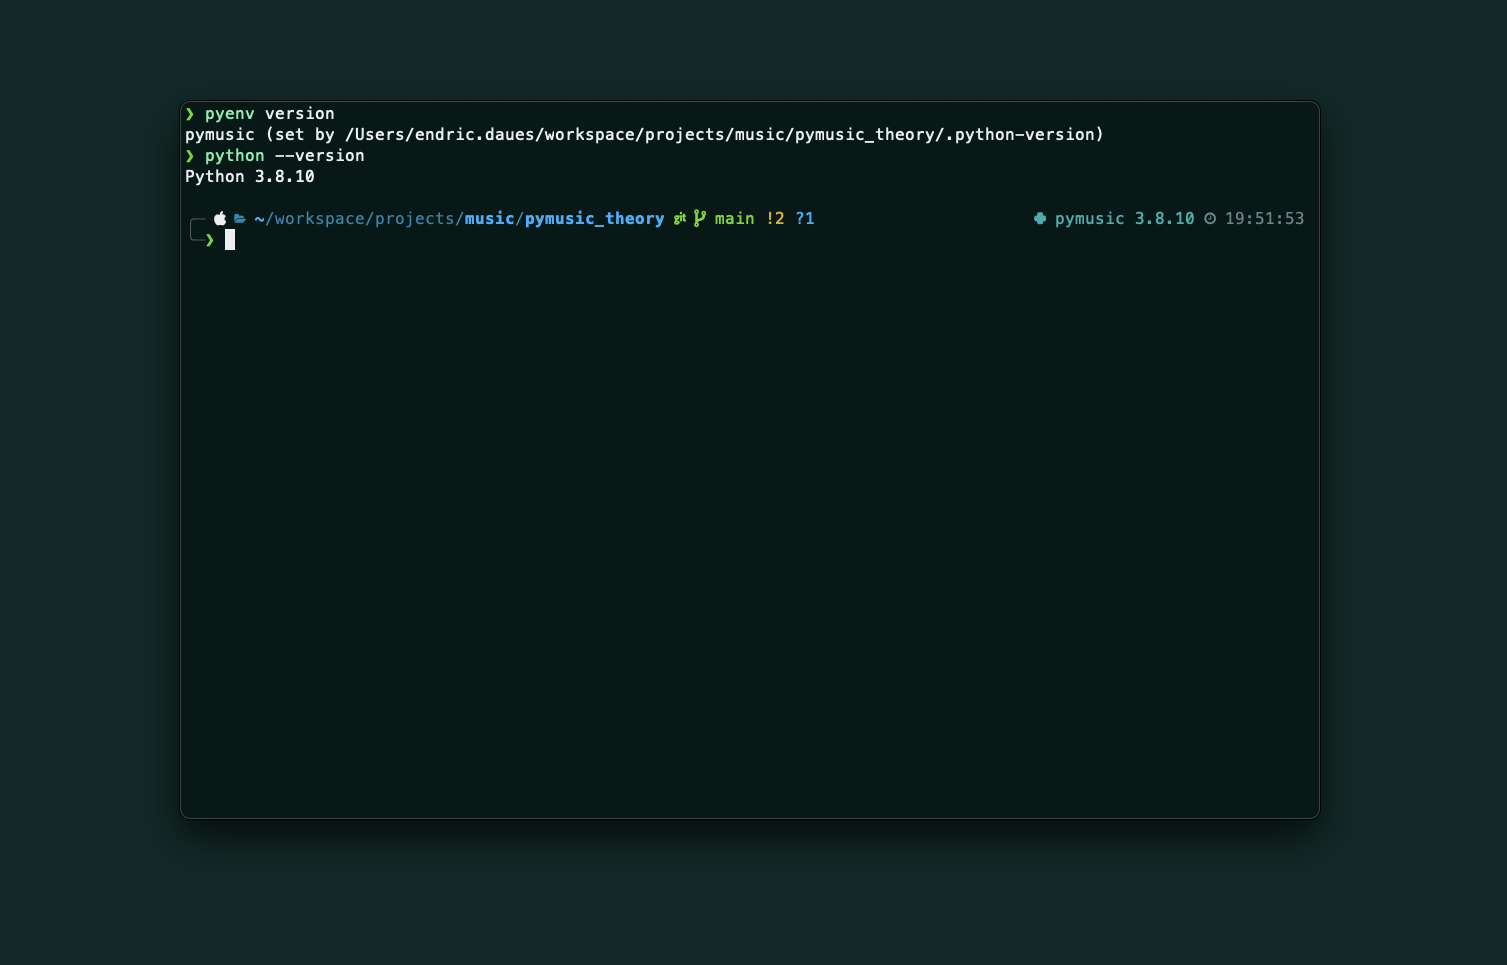
Task: Click the bold 'music' directory segment in the prompt
Action: [490, 219]
